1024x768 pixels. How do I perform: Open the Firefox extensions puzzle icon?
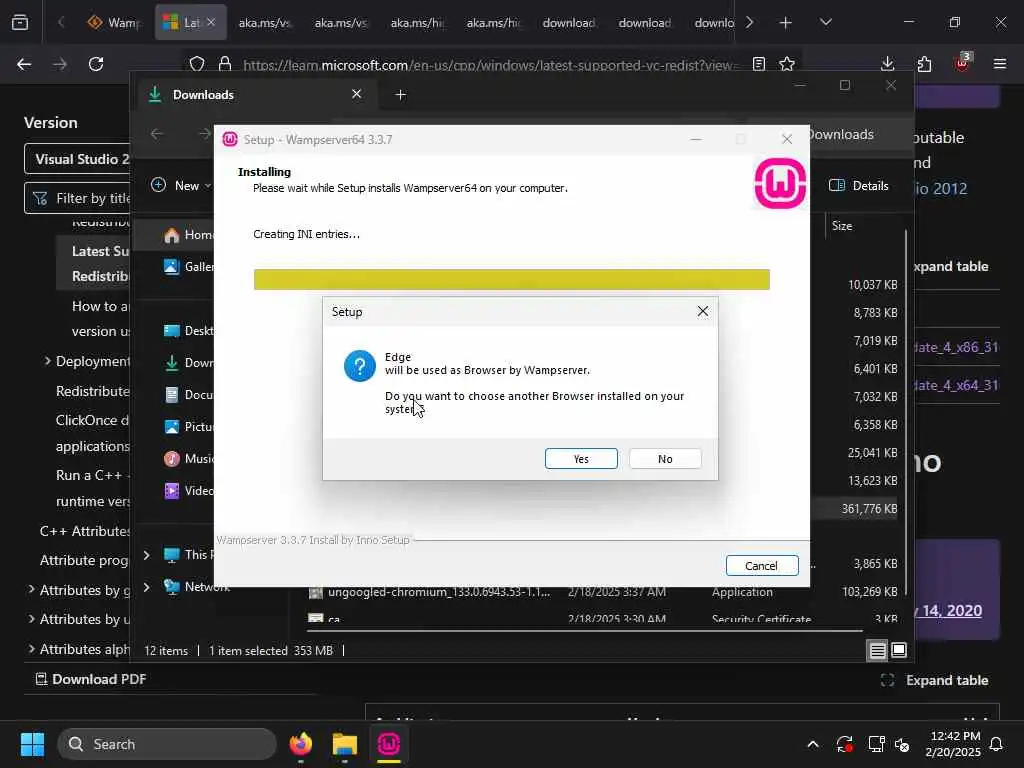[x=924, y=64]
